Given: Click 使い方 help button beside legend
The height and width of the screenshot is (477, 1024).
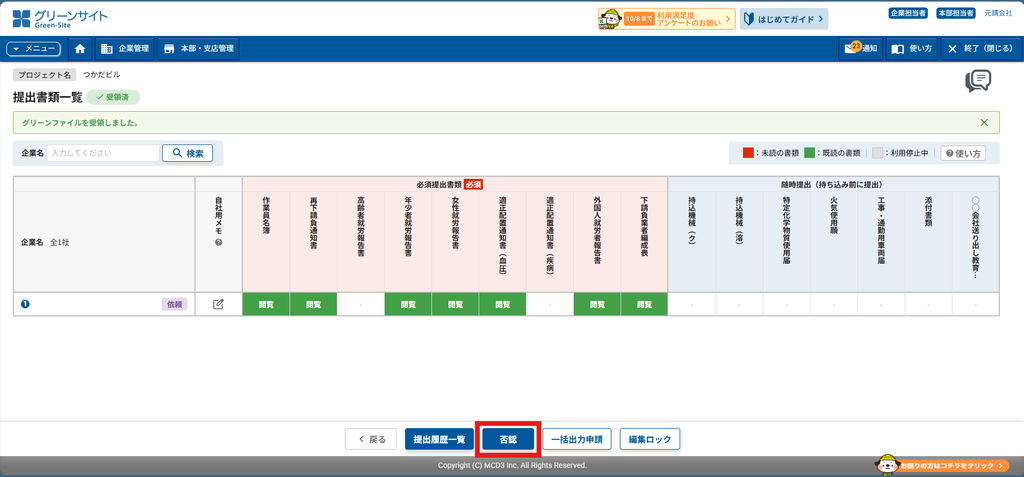Looking at the screenshot, I should pos(963,153).
